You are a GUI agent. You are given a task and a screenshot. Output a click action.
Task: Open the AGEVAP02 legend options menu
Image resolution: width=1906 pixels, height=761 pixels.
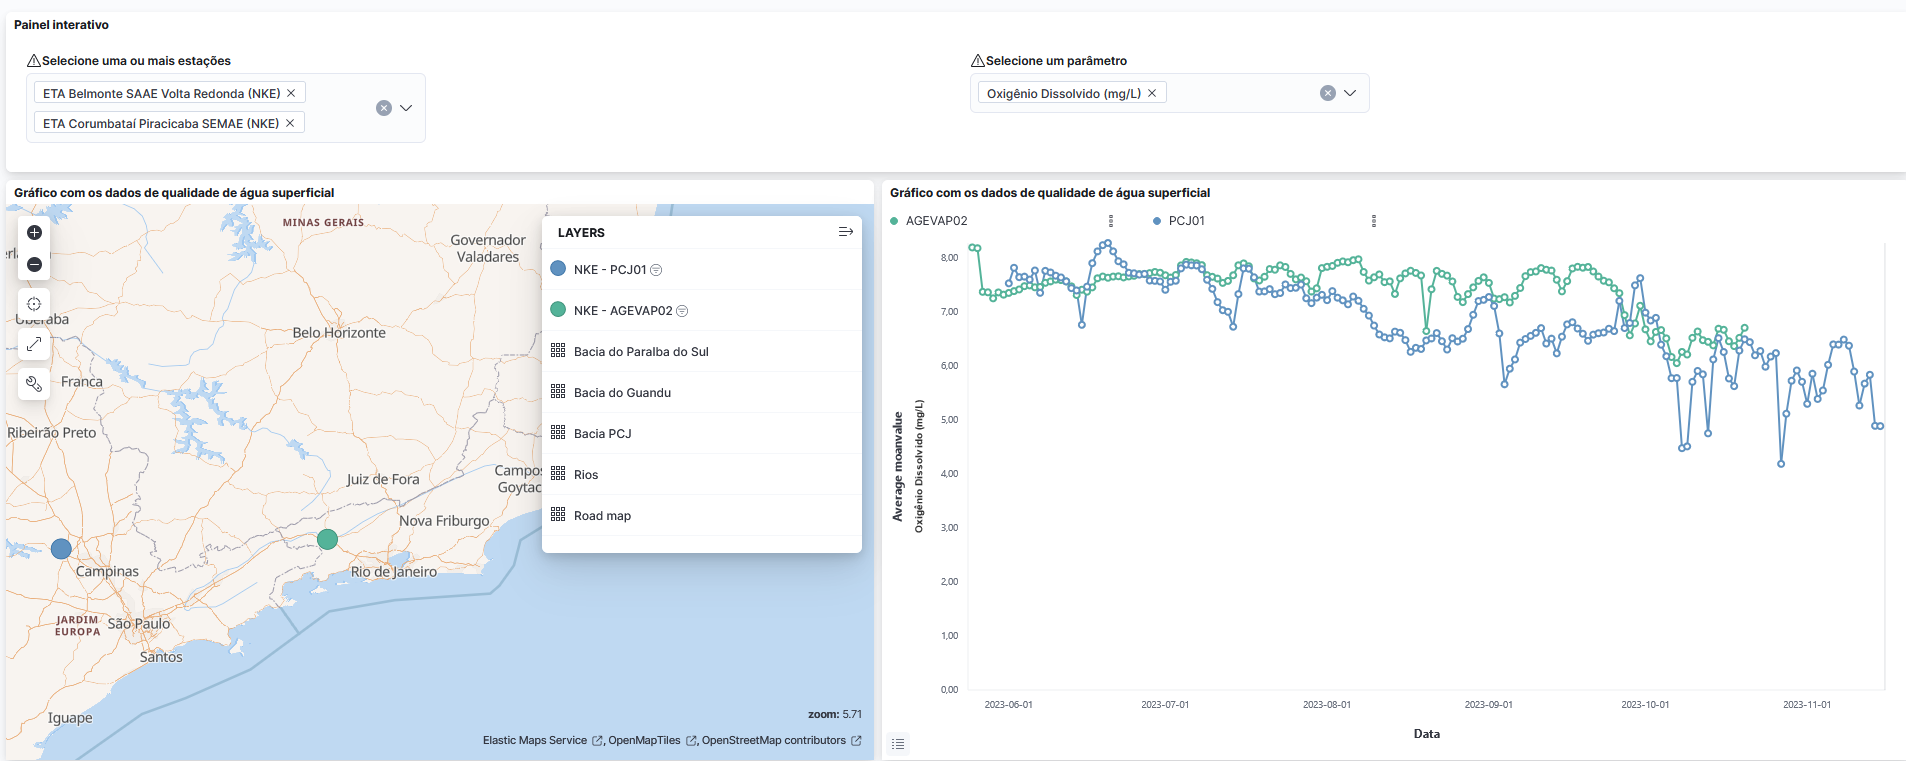pos(1111,221)
